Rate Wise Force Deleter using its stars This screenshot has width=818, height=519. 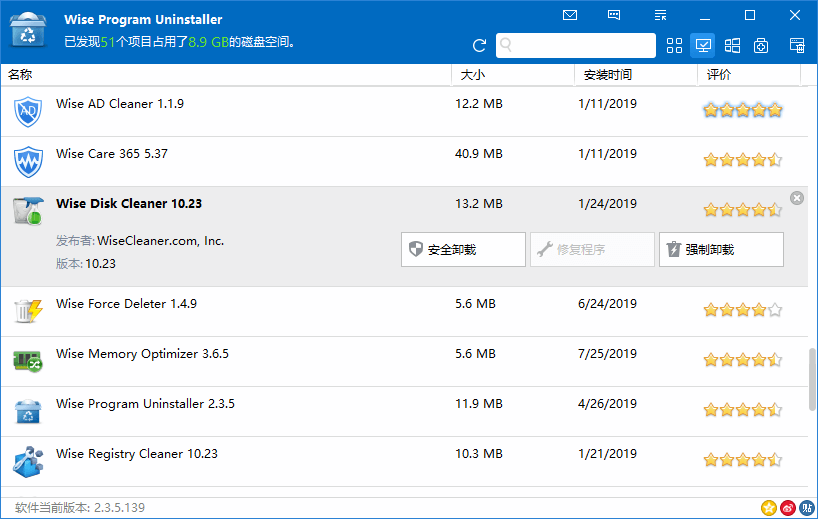pyautogui.click(x=743, y=310)
